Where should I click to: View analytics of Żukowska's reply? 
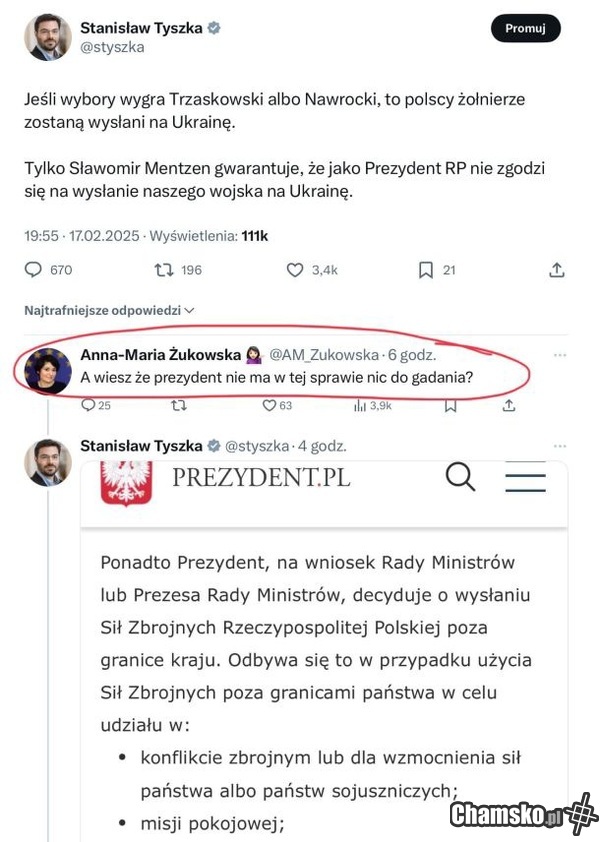coord(360,405)
